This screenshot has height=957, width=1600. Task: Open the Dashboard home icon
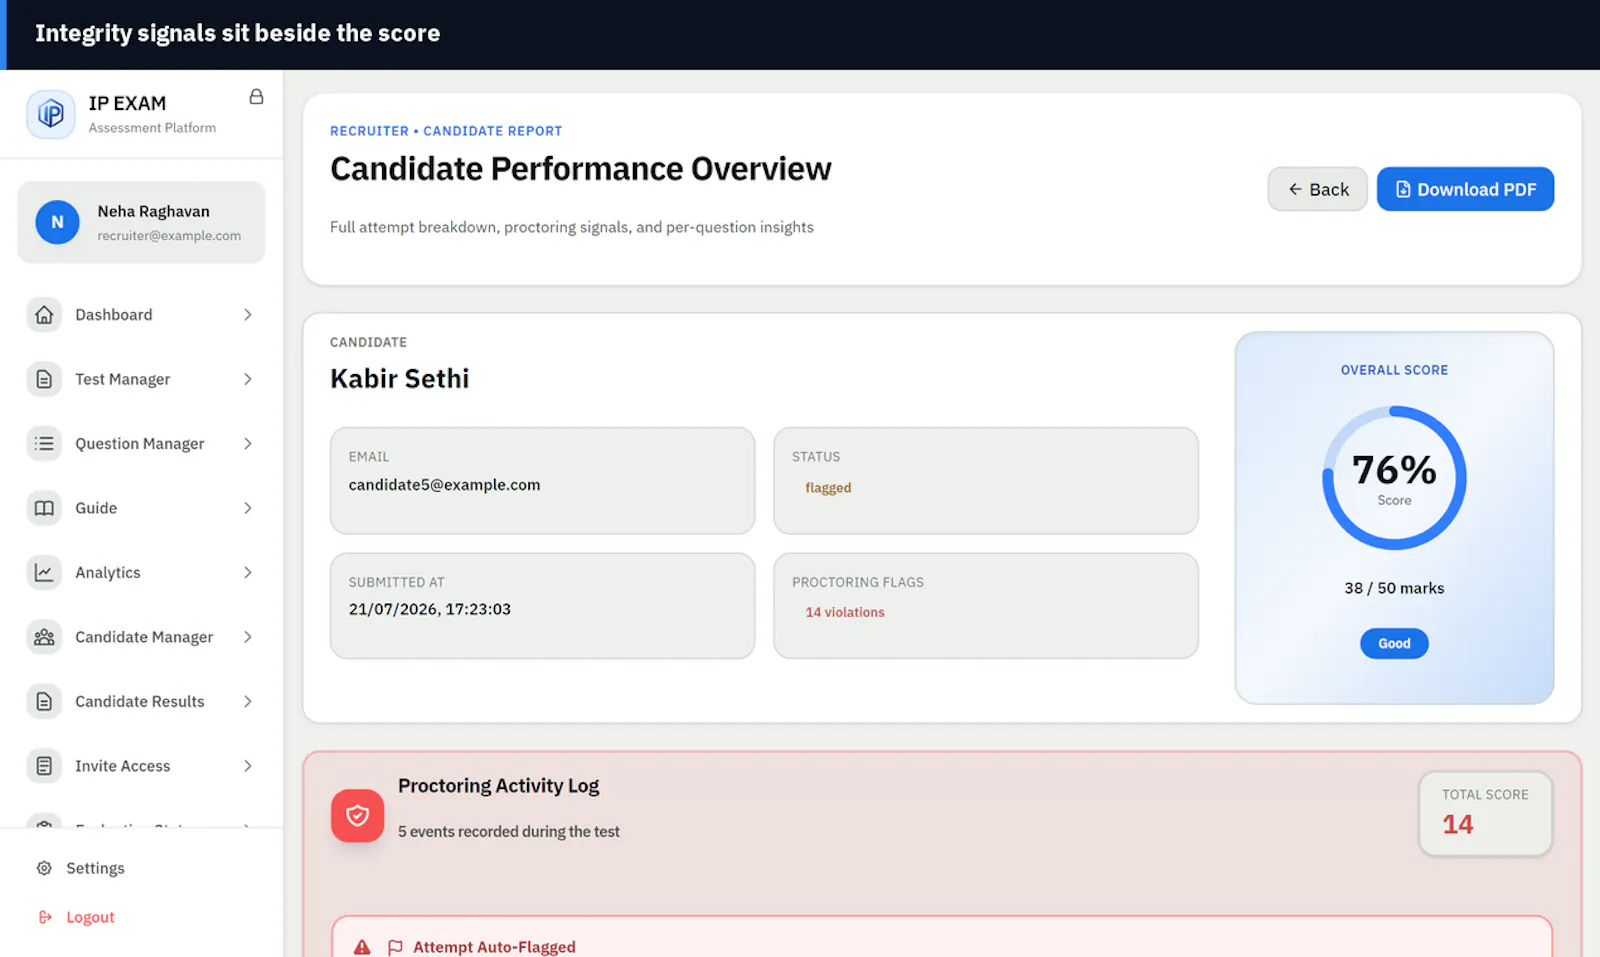click(x=44, y=315)
